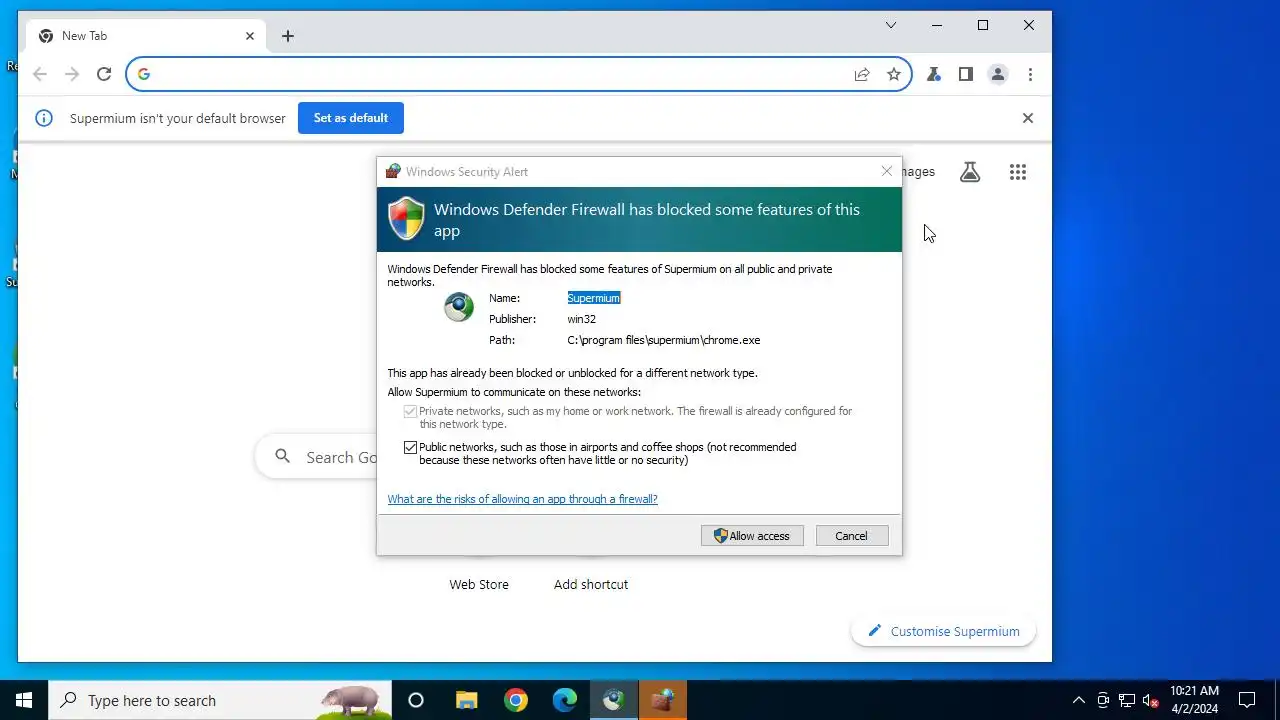Screen dimensions: 1280x720
Task: Open Search Labs flask icon
Action: coord(970,172)
